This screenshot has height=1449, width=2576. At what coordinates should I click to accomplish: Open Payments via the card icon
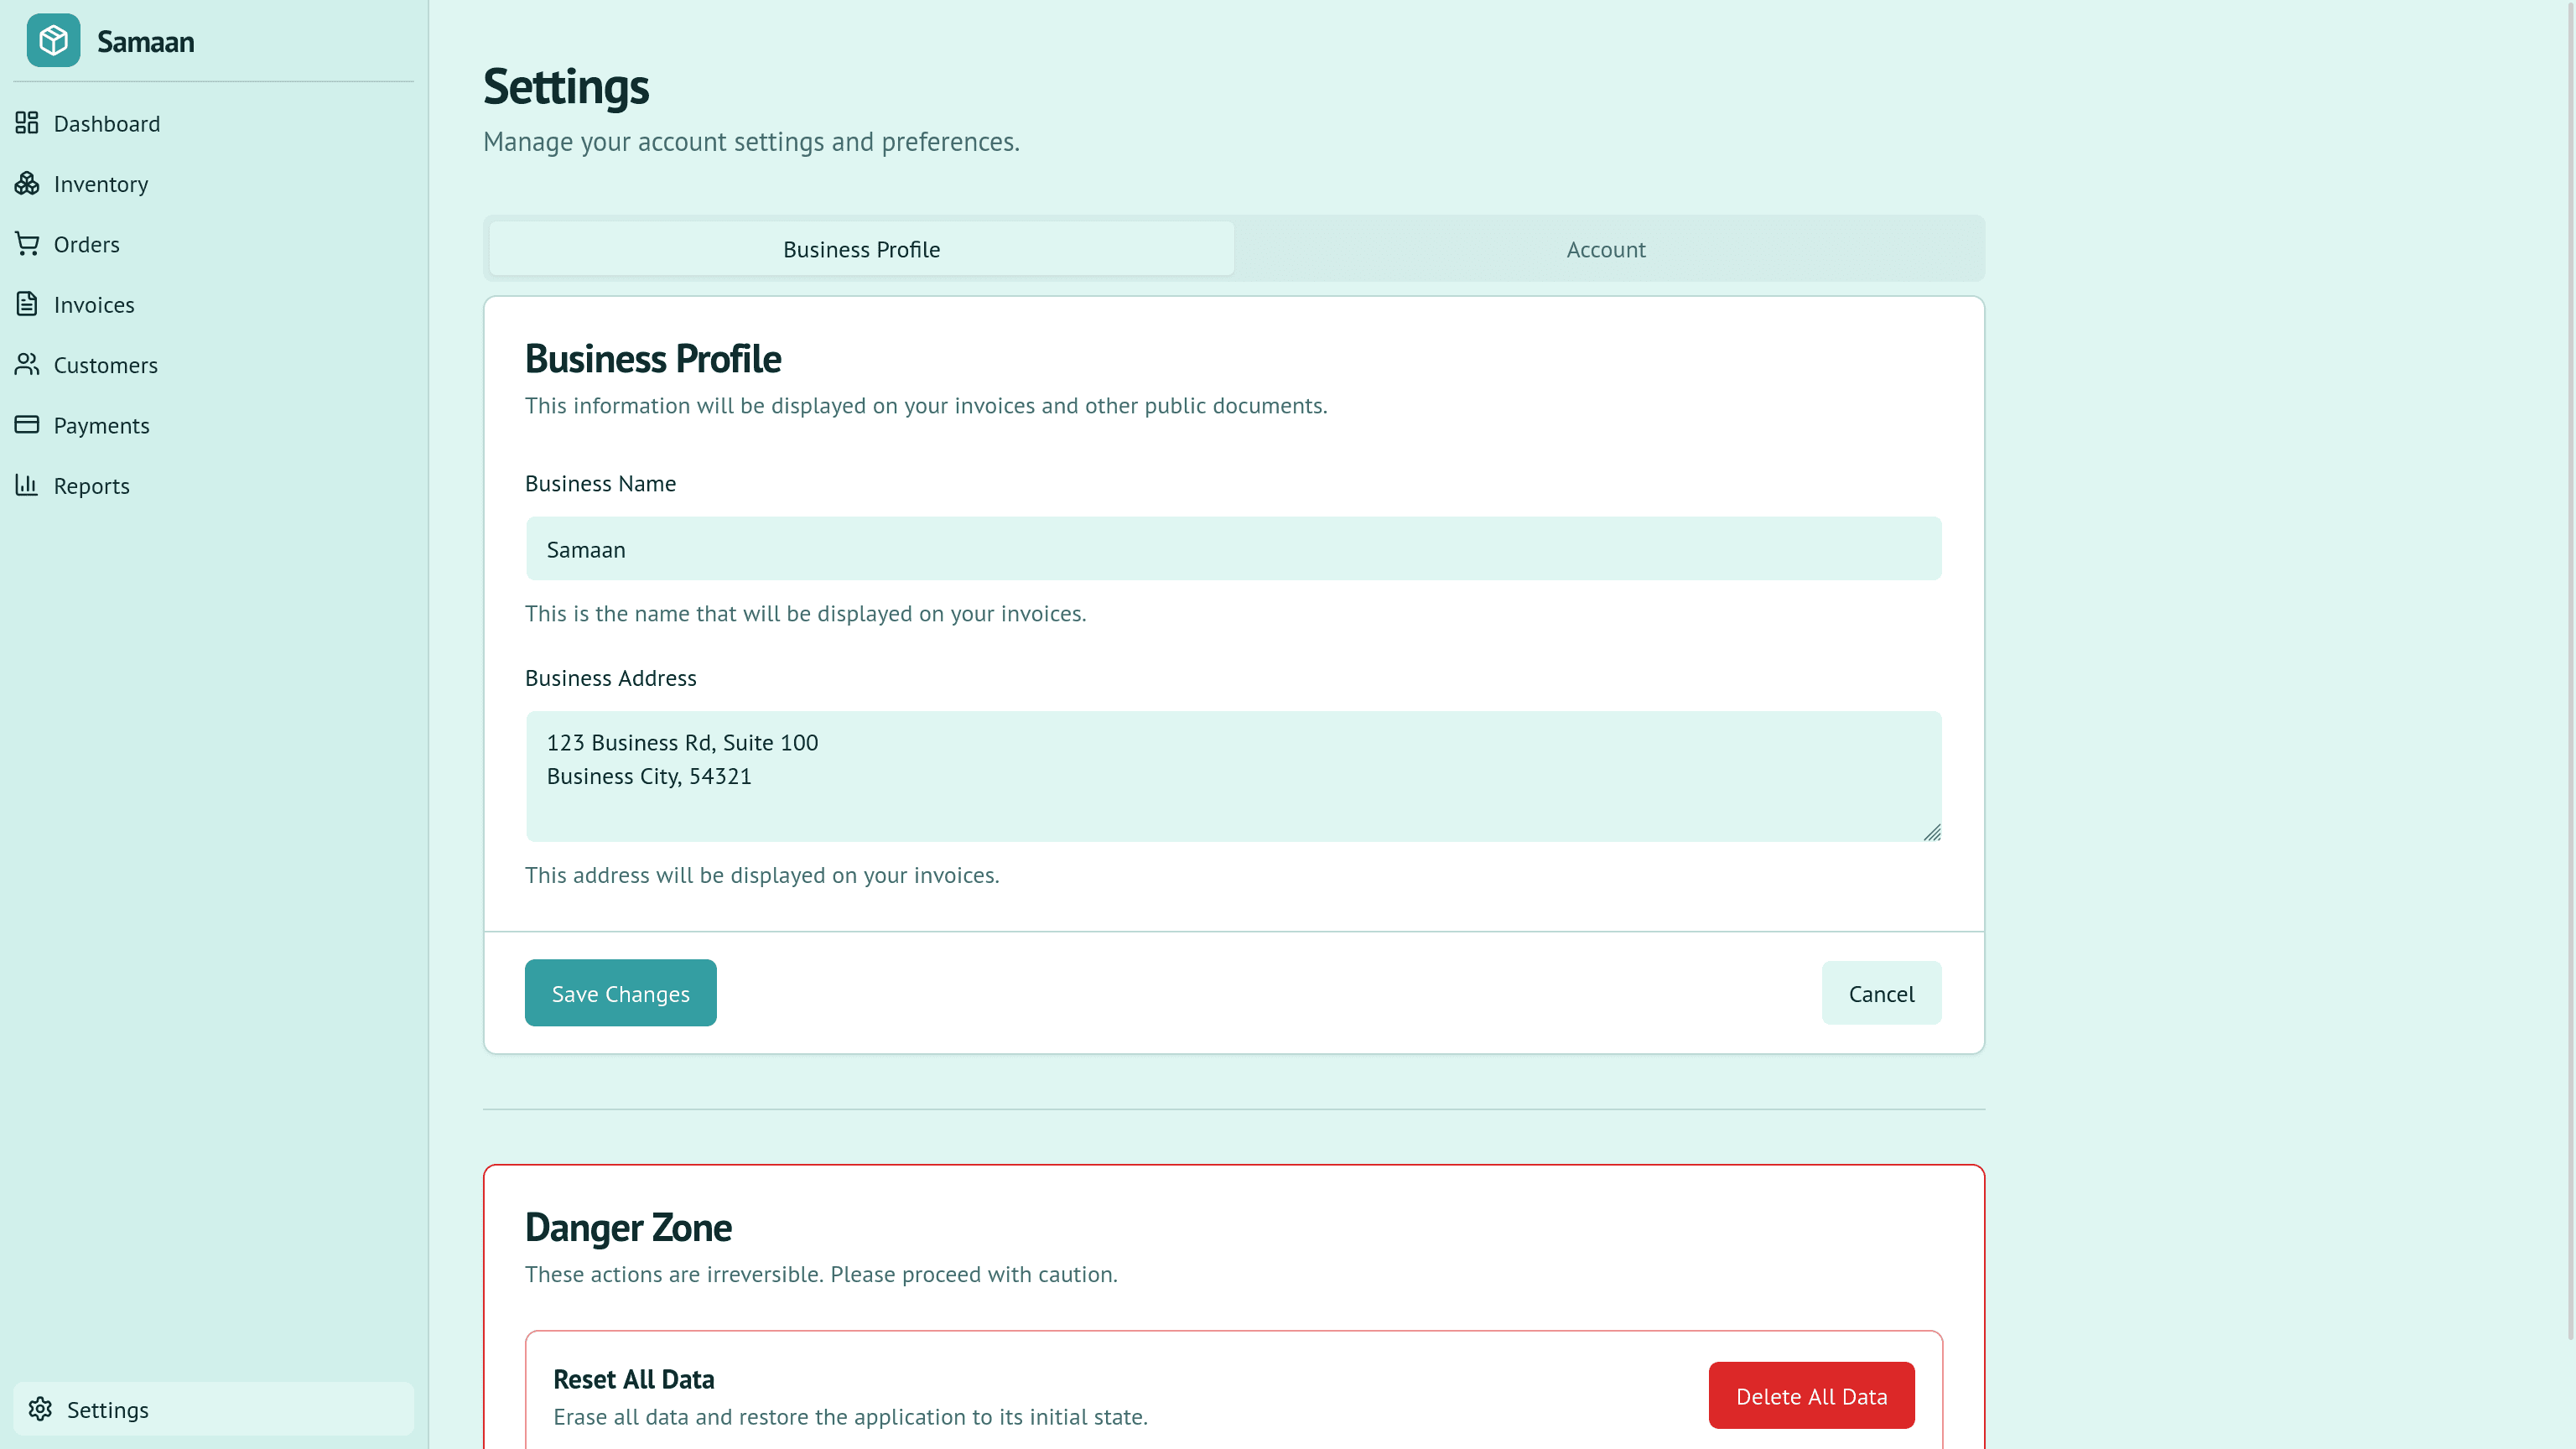coord(27,425)
